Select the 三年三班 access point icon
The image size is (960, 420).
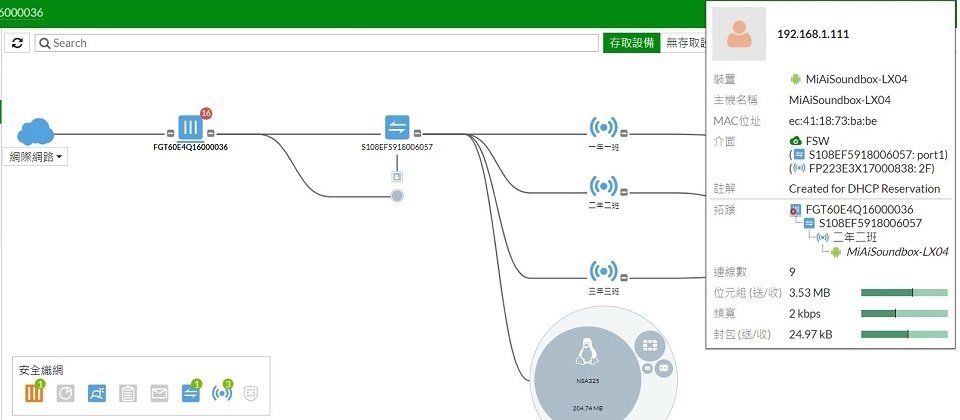[603, 270]
